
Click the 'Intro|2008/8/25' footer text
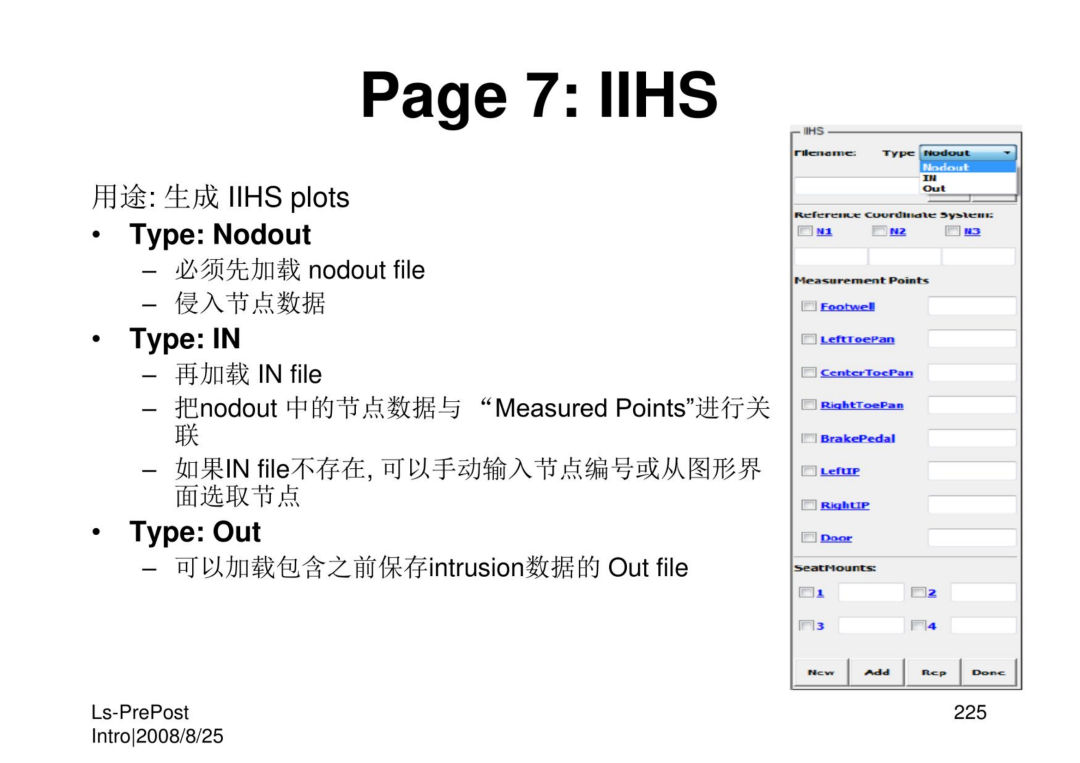click(x=157, y=736)
